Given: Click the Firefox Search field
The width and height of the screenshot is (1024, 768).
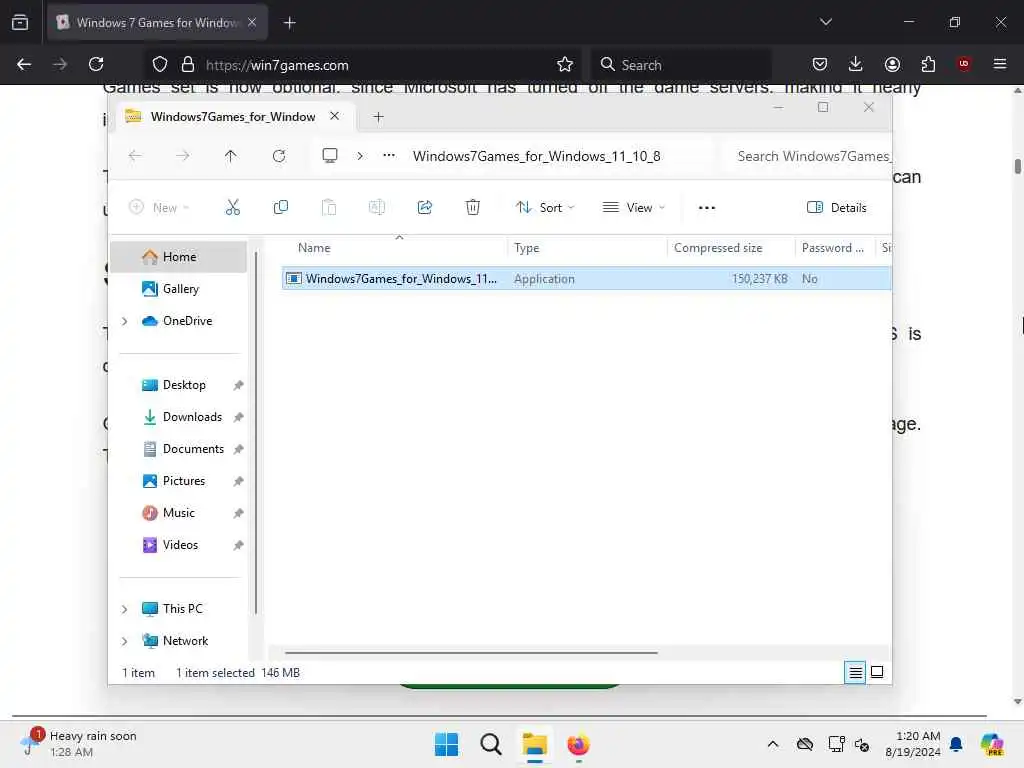Looking at the screenshot, I should (682, 64).
